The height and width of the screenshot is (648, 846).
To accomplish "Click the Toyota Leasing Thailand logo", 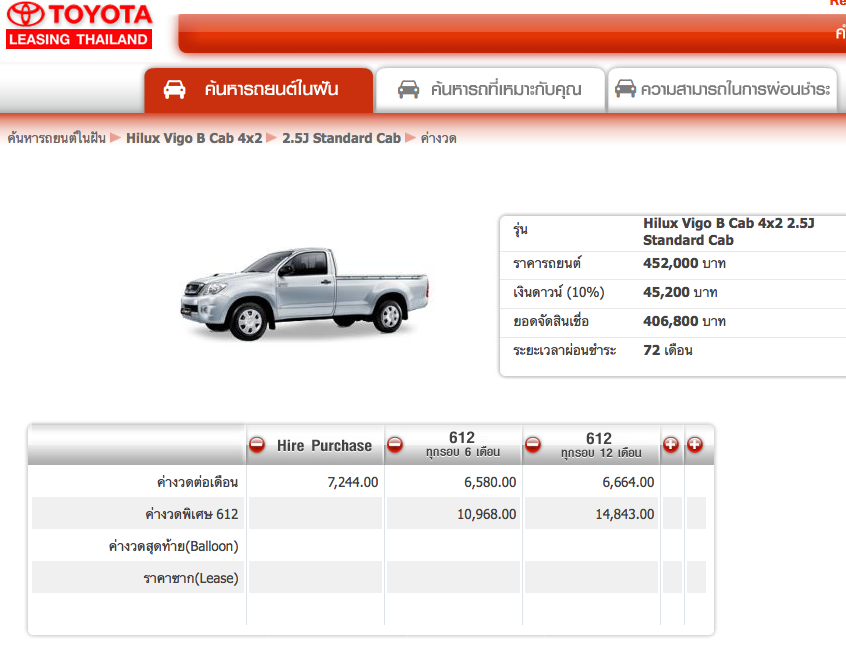I will point(79,25).
